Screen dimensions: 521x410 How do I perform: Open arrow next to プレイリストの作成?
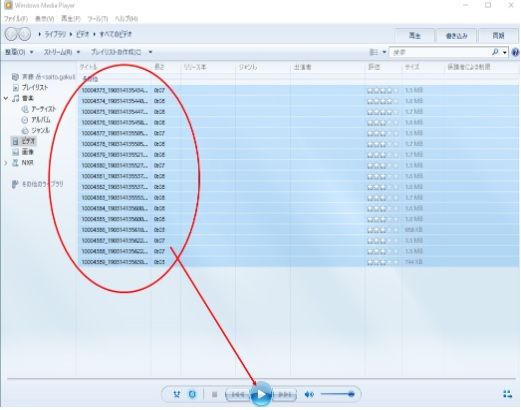tap(150, 52)
